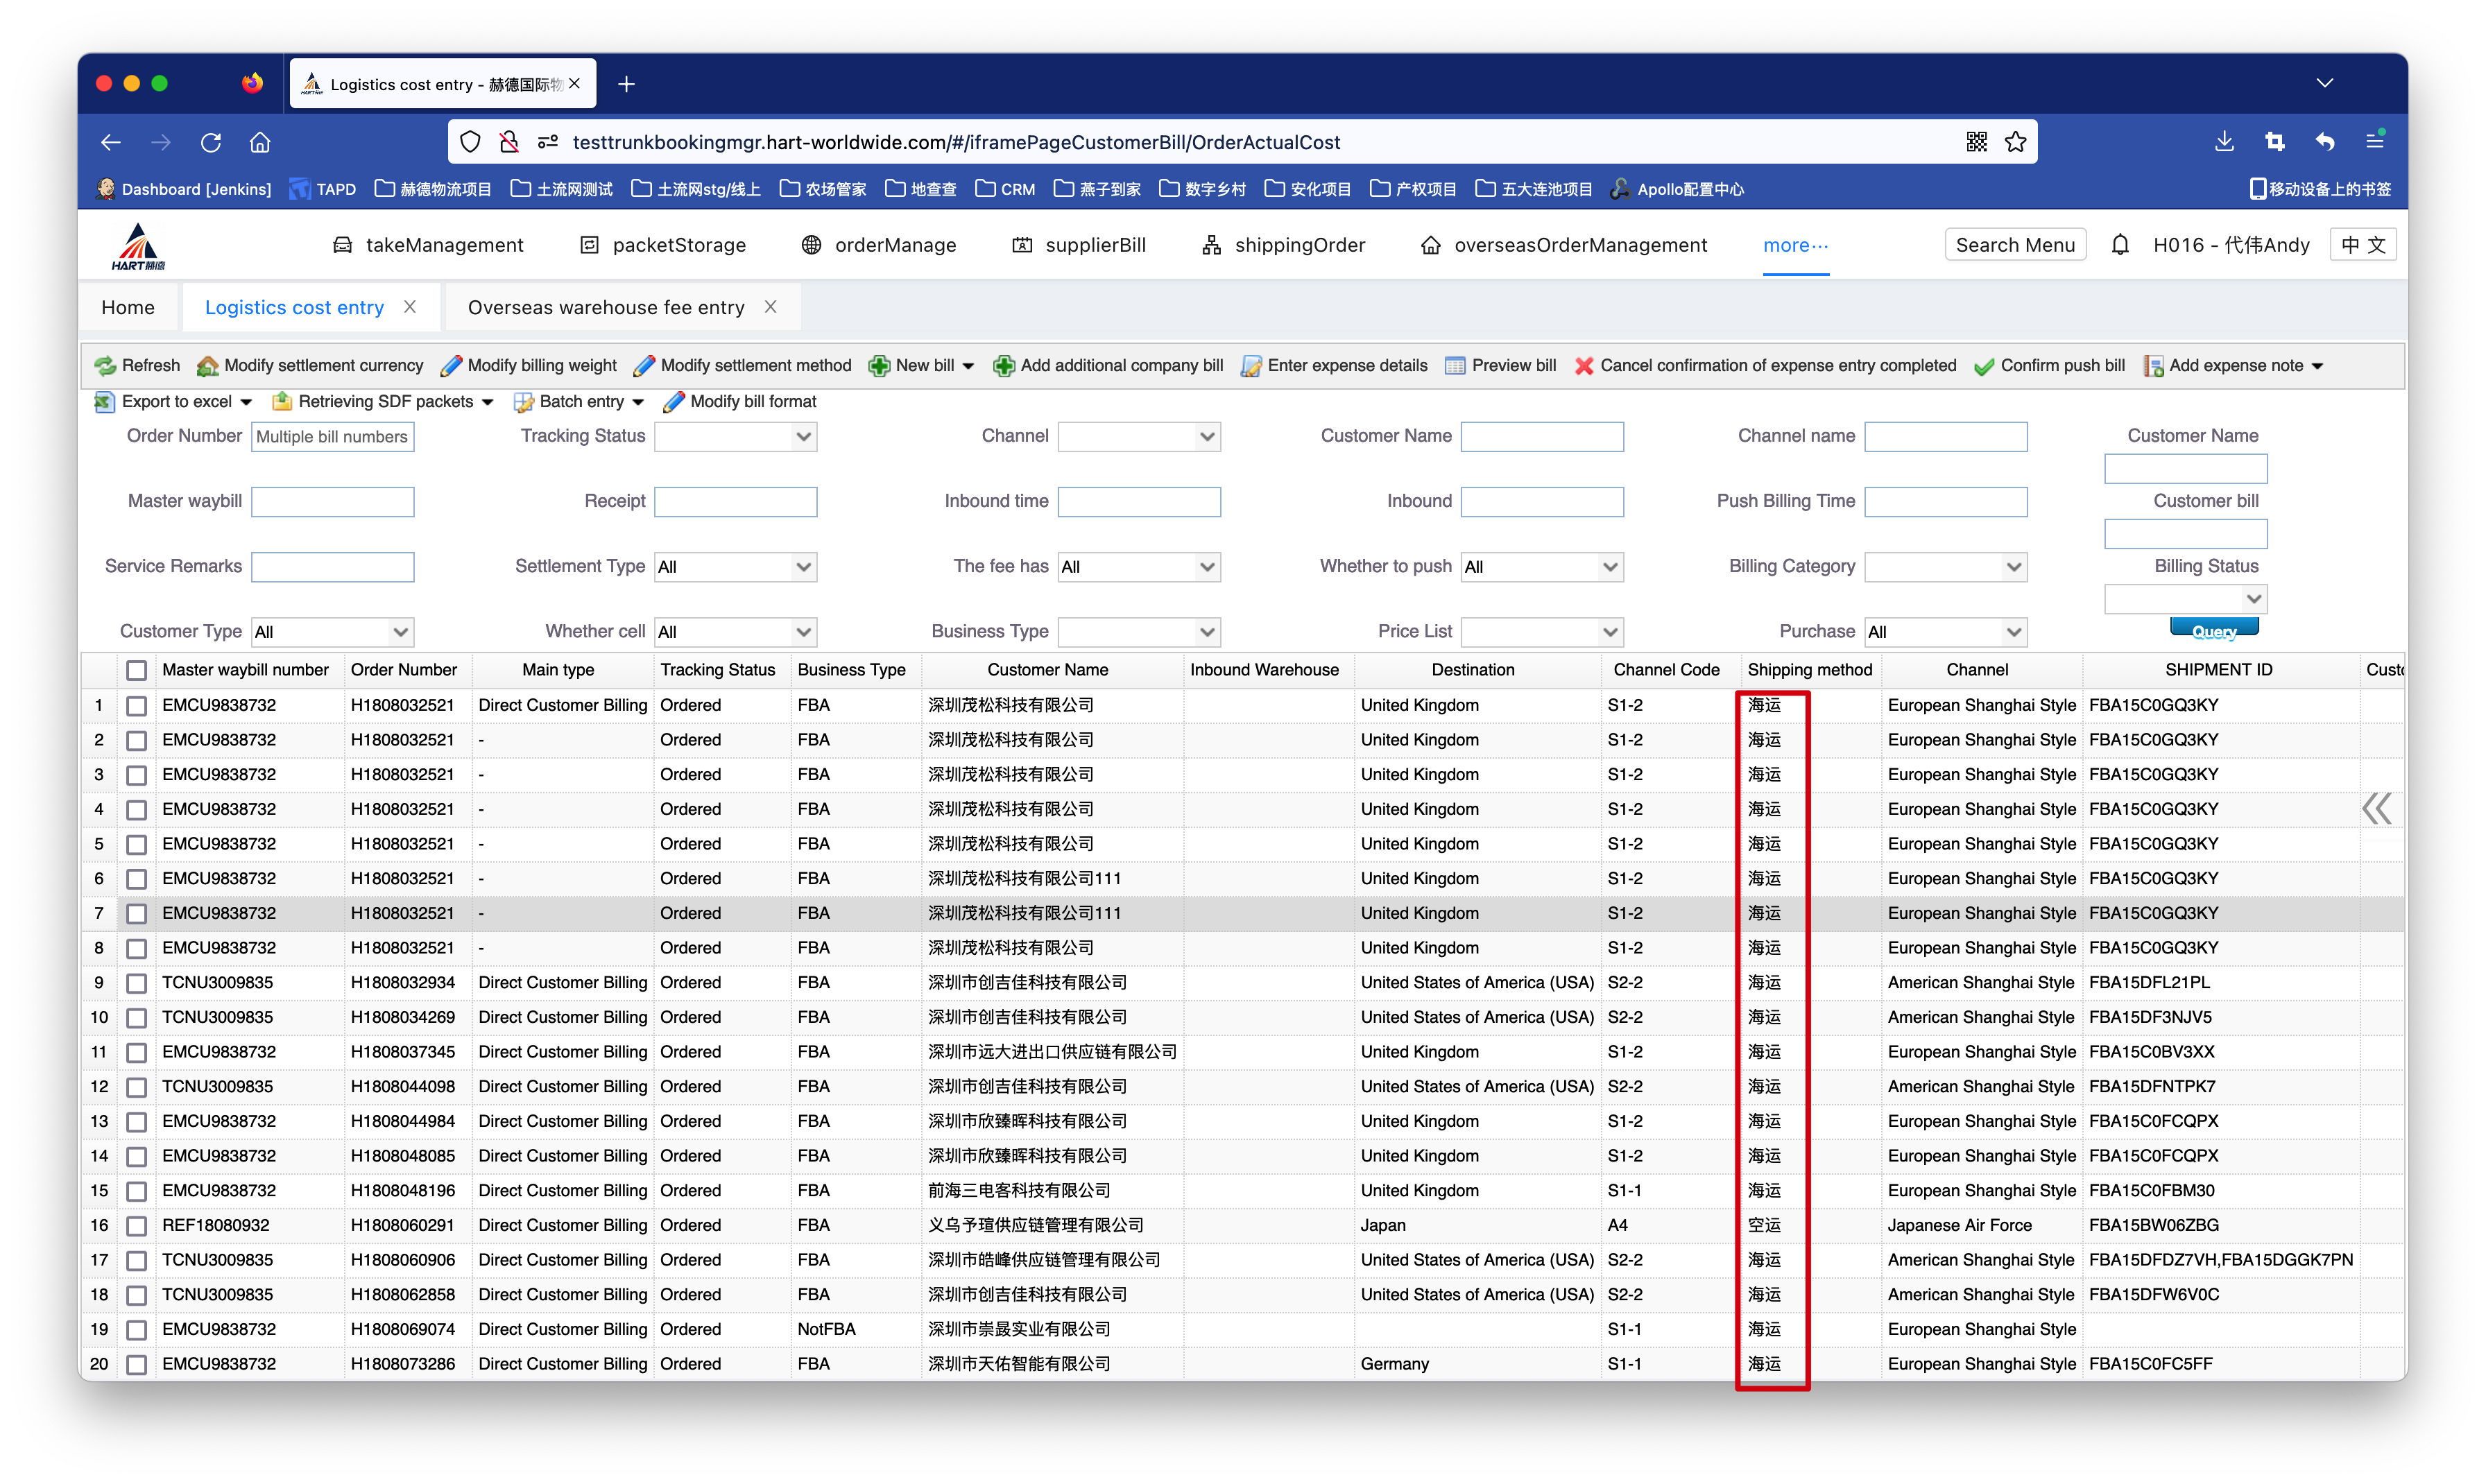
Task: Click the page QR code icon
Action: point(1976,142)
